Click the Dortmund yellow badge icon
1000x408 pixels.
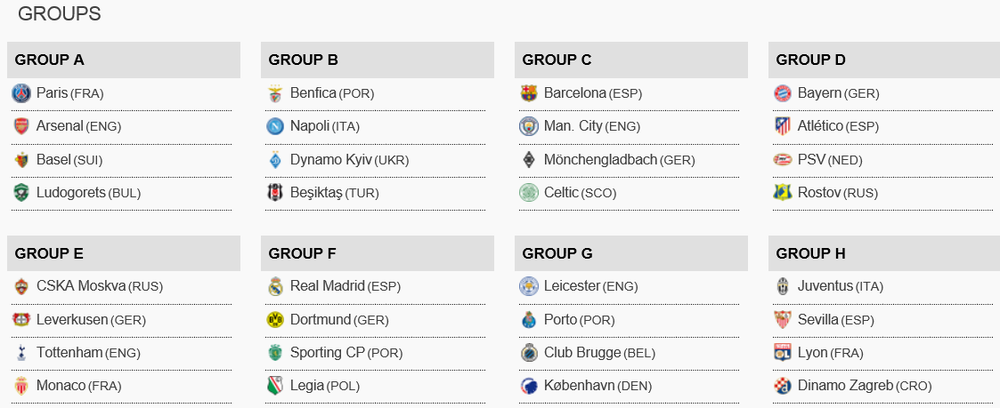275,319
